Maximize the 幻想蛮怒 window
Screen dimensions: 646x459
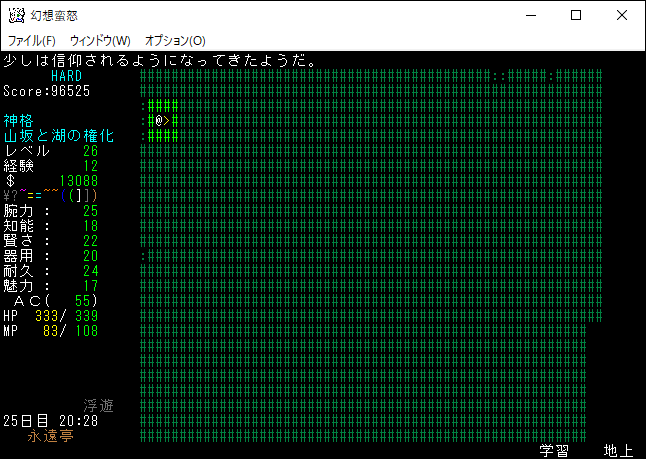tap(576, 15)
